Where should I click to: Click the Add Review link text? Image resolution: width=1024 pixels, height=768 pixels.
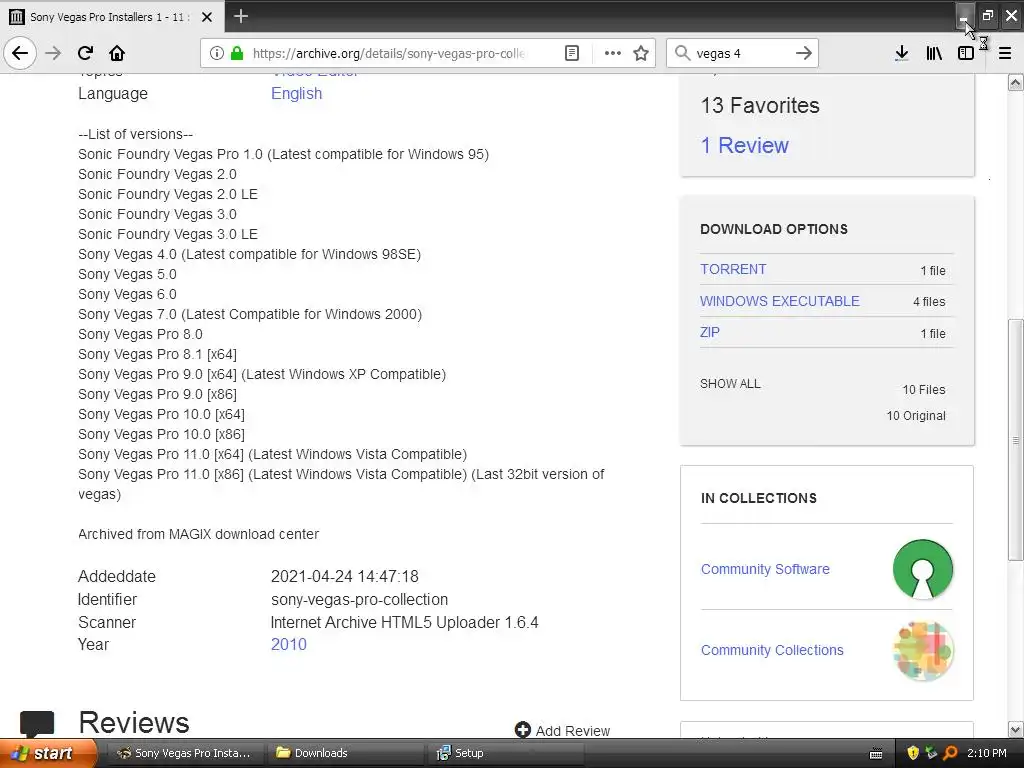pyautogui.click(x=573, y=731)
